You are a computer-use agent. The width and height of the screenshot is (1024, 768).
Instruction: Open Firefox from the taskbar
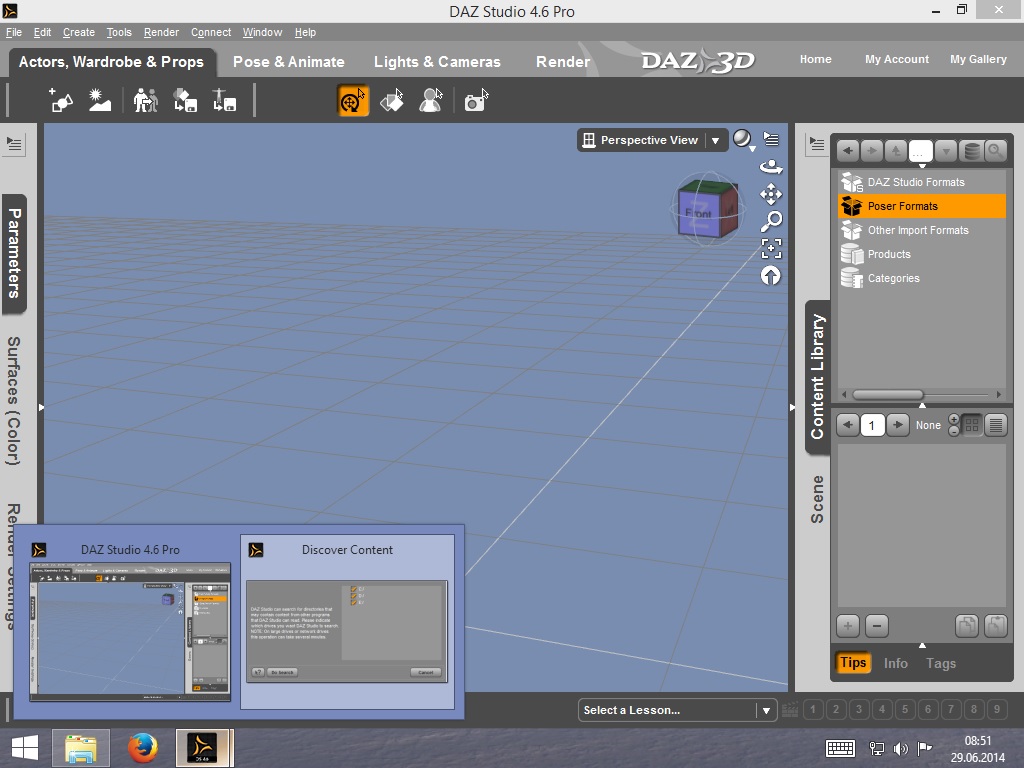[142, 748]
